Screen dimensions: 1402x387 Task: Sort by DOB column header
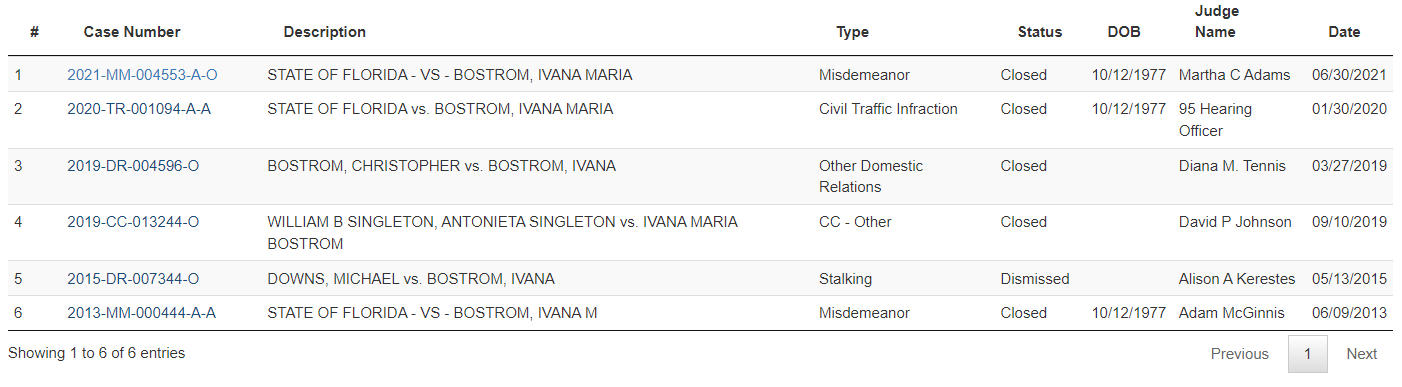1124,32
